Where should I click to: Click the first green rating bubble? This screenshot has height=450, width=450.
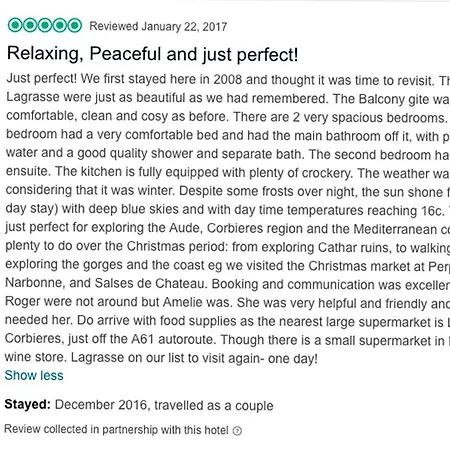tap(15, 25)
